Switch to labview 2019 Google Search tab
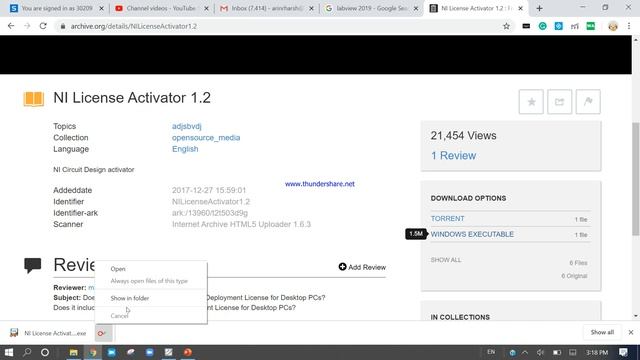 coord(371,8)
